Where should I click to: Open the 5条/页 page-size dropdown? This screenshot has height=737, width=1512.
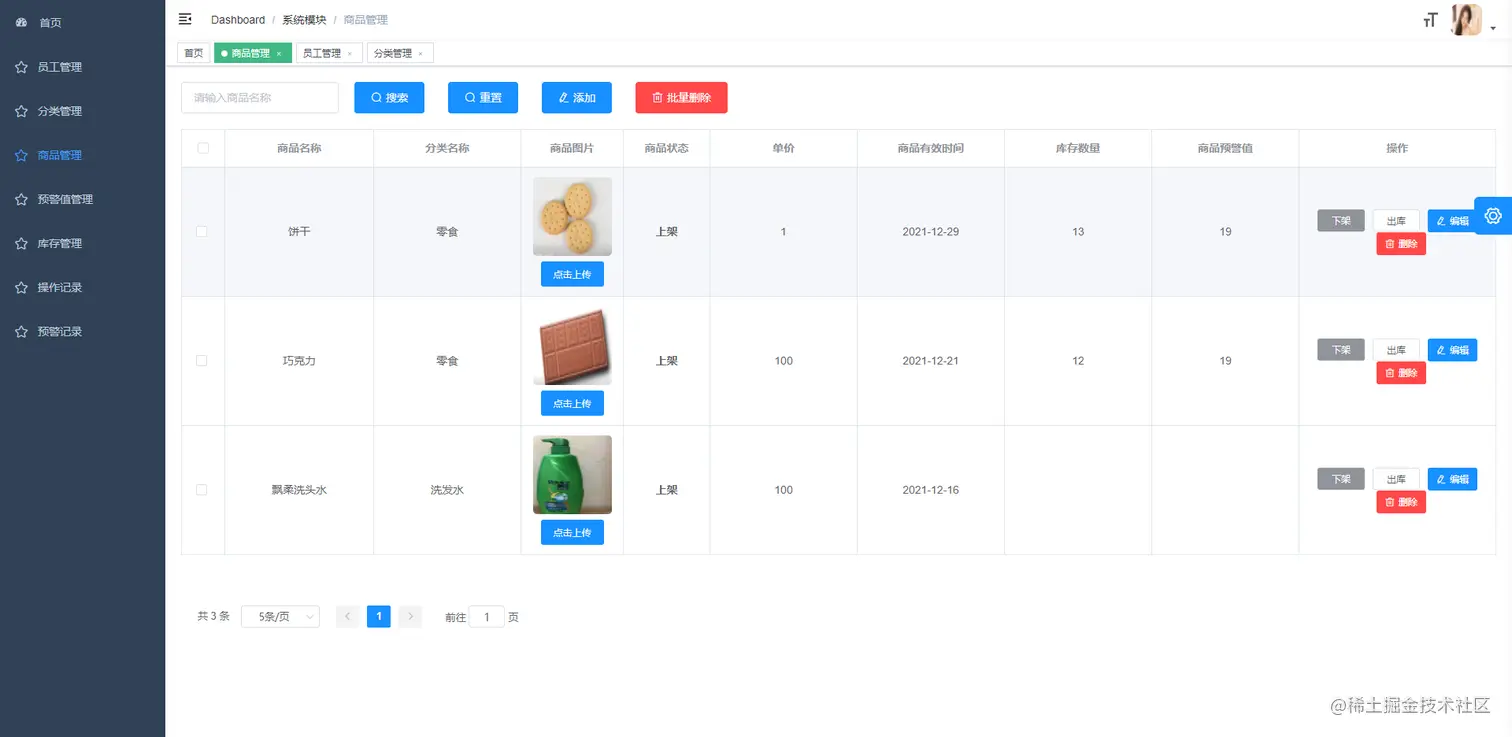[x=280, y=616]
